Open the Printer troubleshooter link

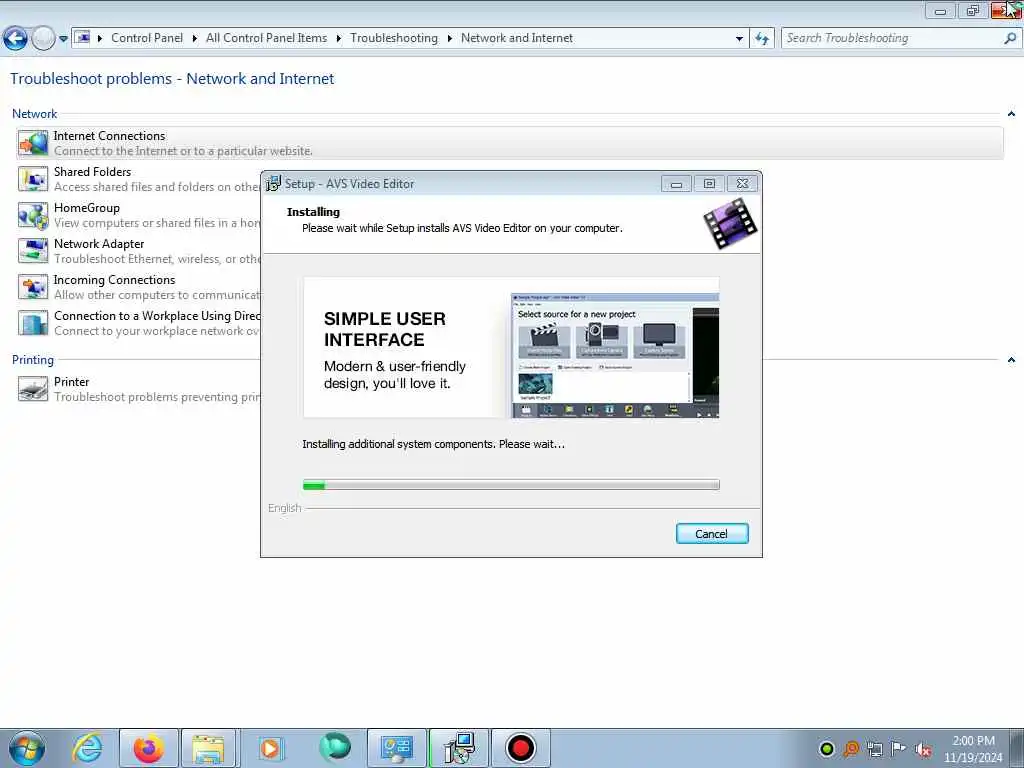tap(71, 382)
